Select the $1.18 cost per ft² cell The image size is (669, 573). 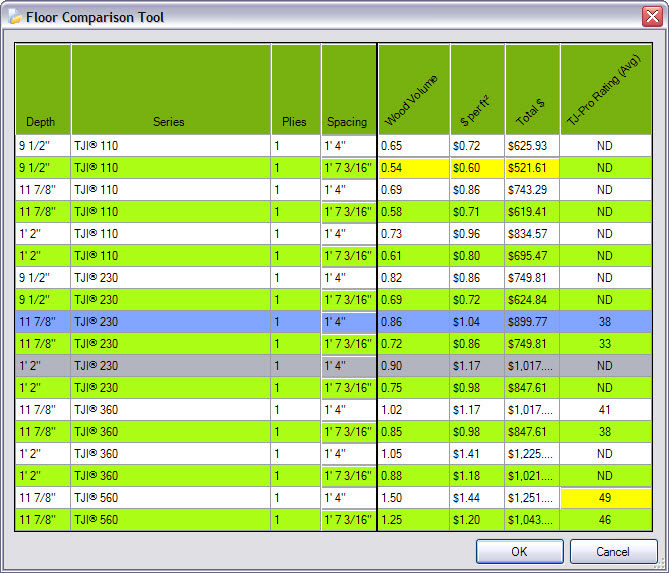click(477, 476)
